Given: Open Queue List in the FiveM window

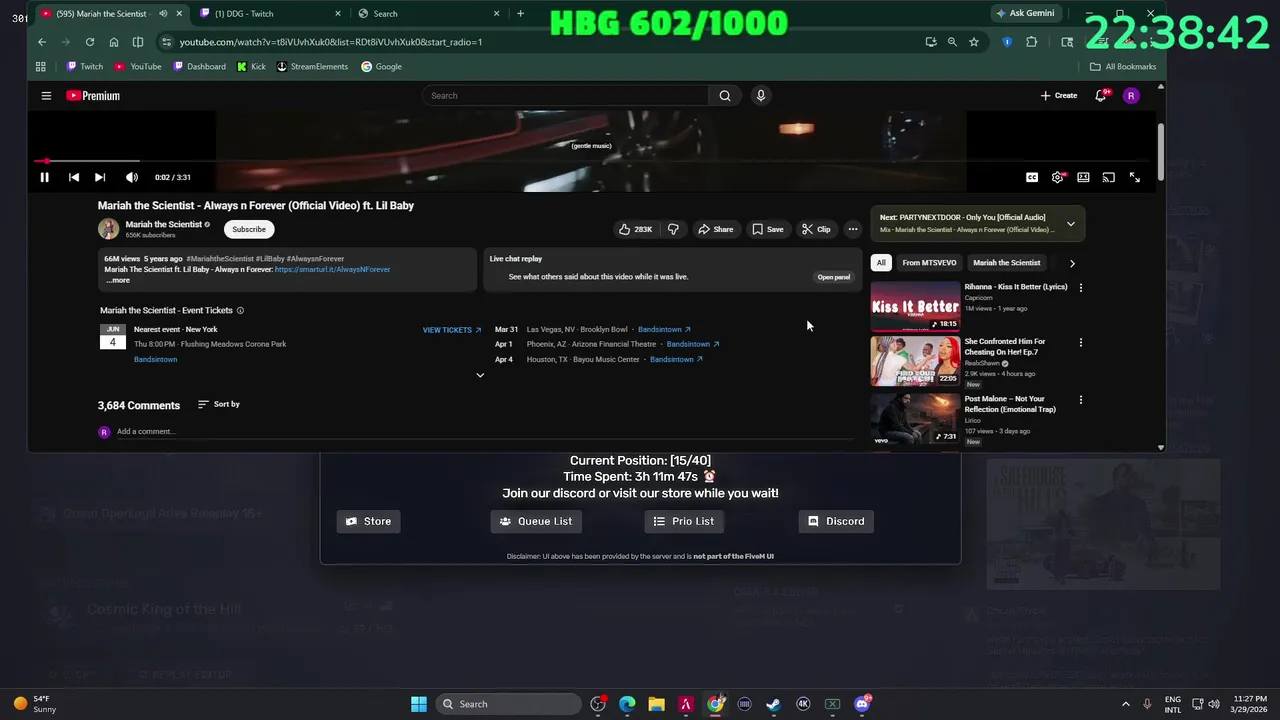Looking at the screenshot, I should pyautogui.click(x=536, y=521).
